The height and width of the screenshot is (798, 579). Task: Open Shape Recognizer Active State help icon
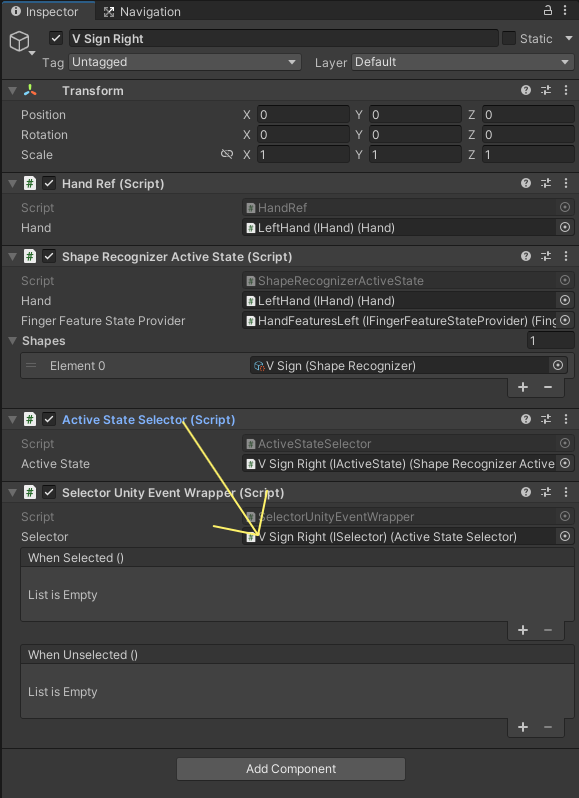pos(526,256)
